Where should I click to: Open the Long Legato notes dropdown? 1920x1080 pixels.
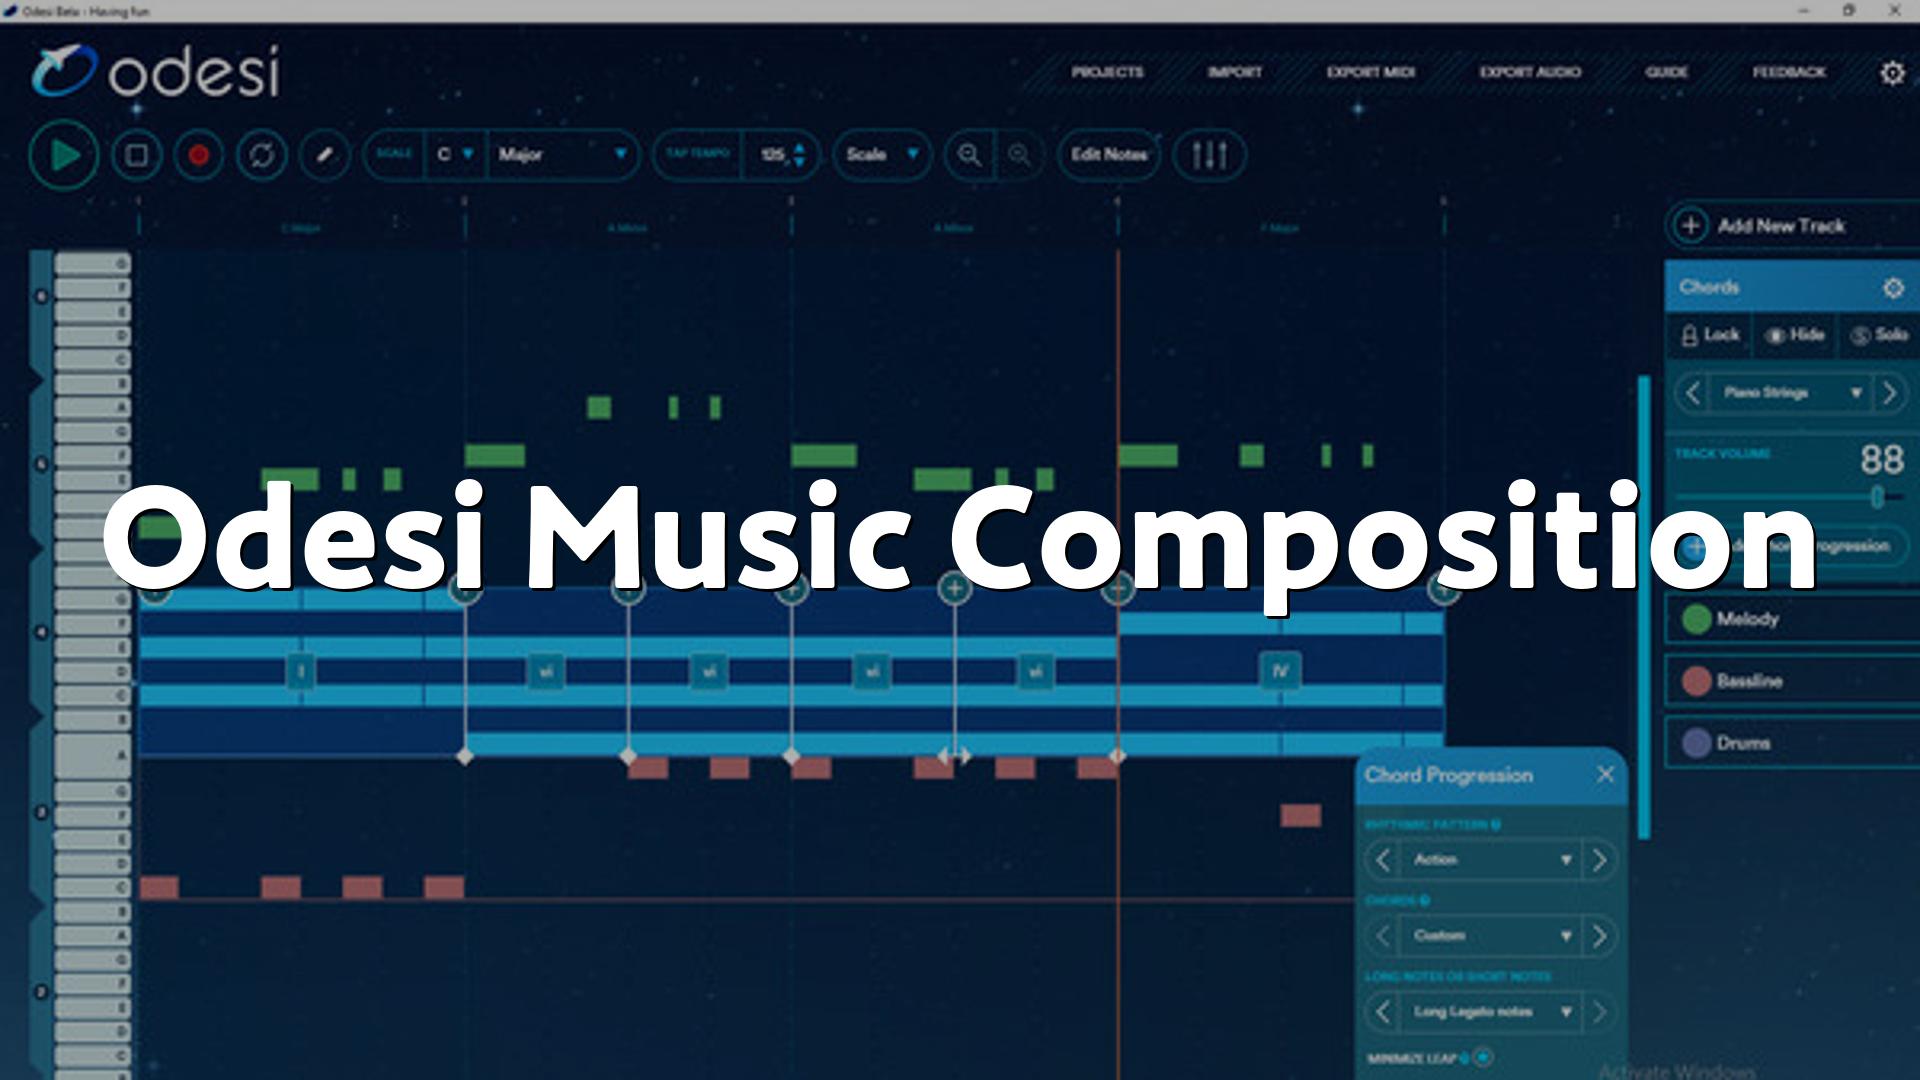click(x=1489, y=1012)
